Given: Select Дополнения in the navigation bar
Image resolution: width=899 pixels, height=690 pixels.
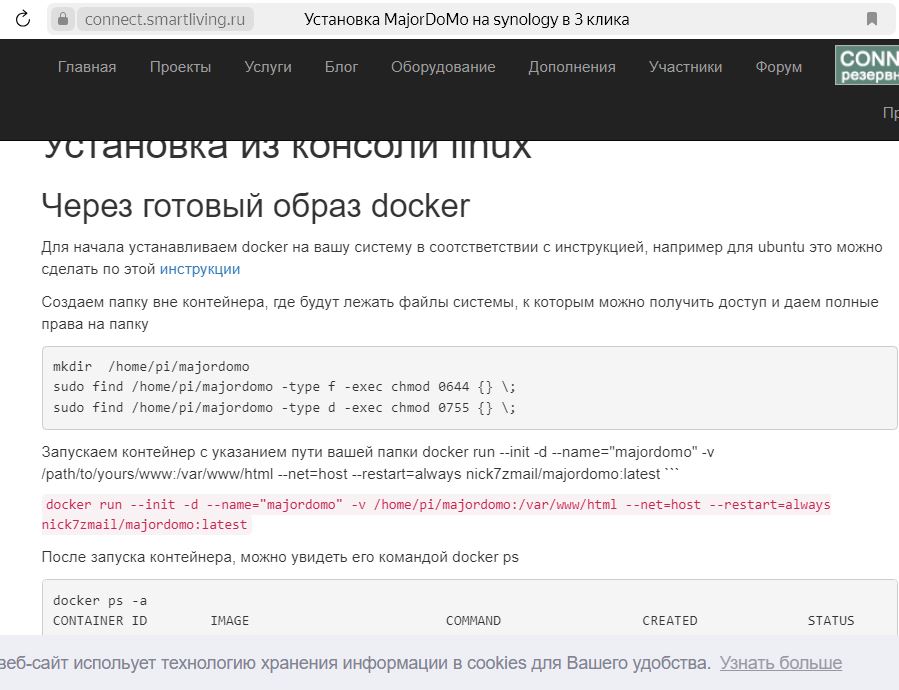Looking at the screenshot, I should [x=572, y=67].
